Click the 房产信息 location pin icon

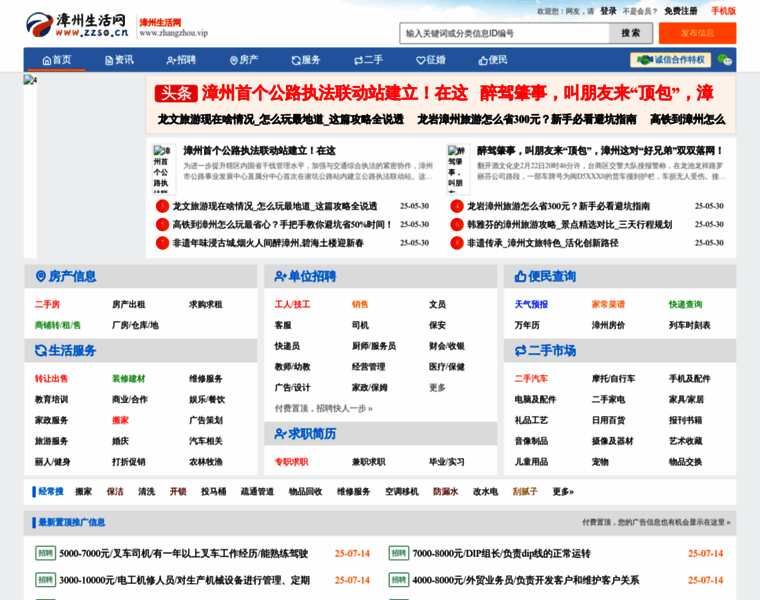coord(41,277)
